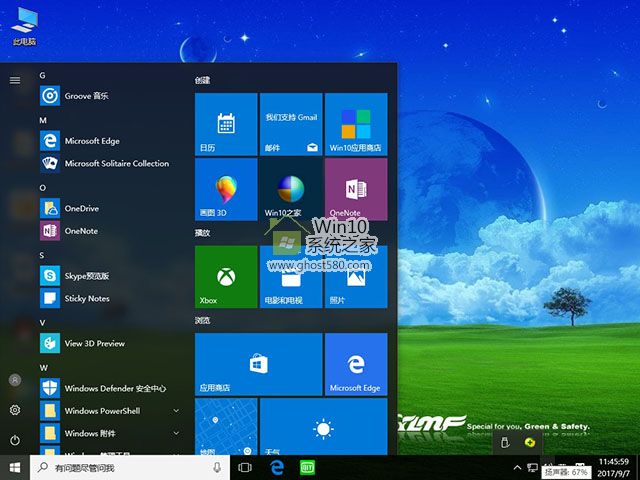Open the green iQIYI taskbar app
The width and height of the screenshot is (640, 480).
(x=307, y=468)
